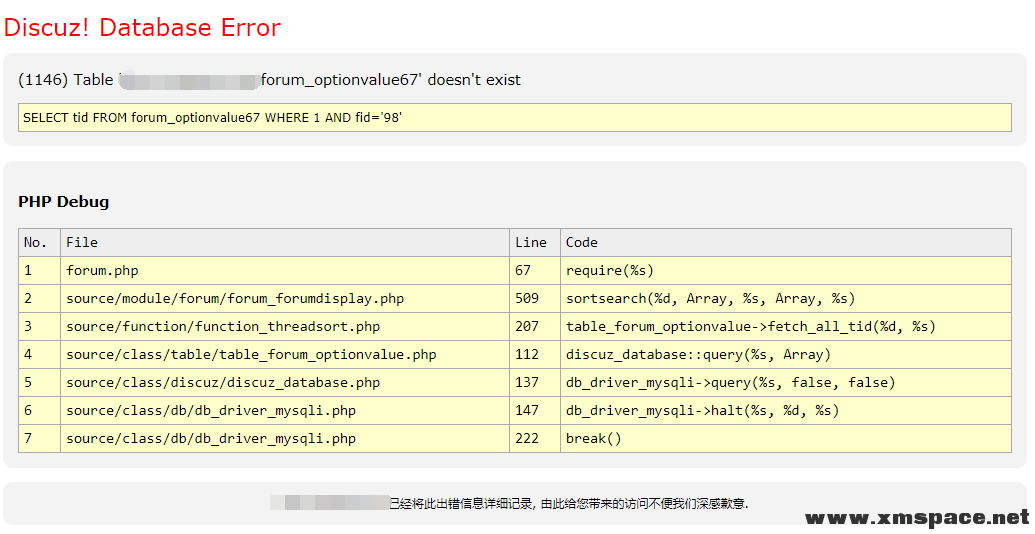1035x534 pixels.
Task: Click the "File" column header
Action: (285, 242)
